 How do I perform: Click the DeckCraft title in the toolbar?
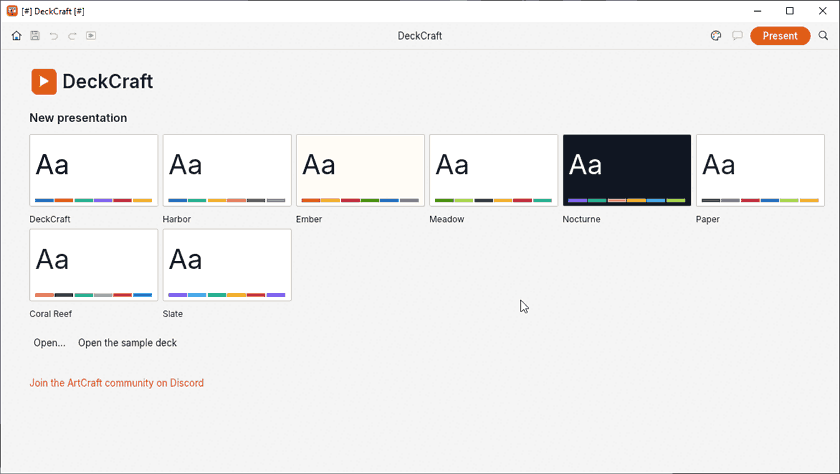[420, 36]
